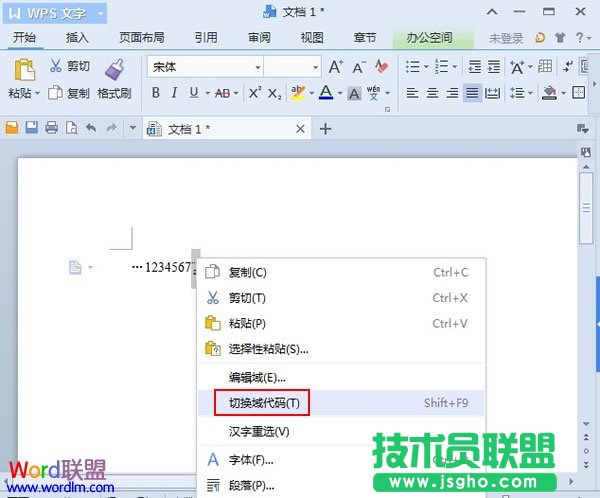This screenshot has width=600, height=498.
Task: Click the superscript X² icon
Action: 255,93
